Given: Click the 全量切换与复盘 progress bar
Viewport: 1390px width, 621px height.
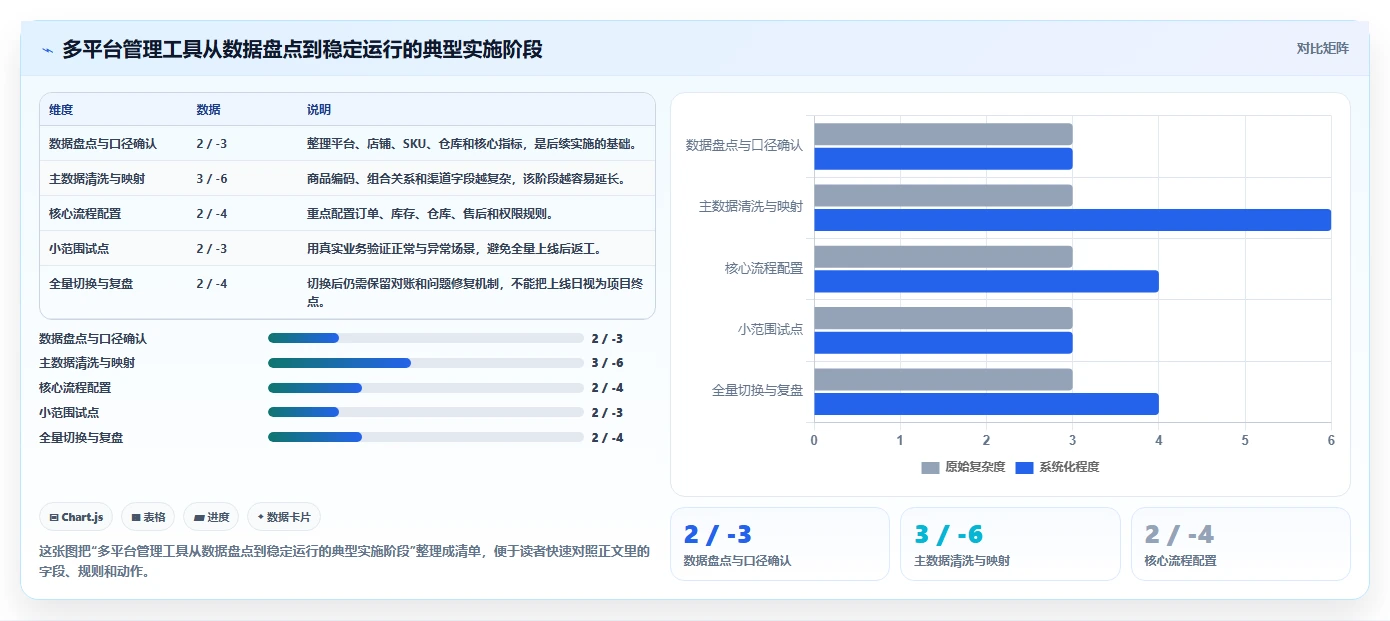Looking at the screenshot, I should [426, 437].
